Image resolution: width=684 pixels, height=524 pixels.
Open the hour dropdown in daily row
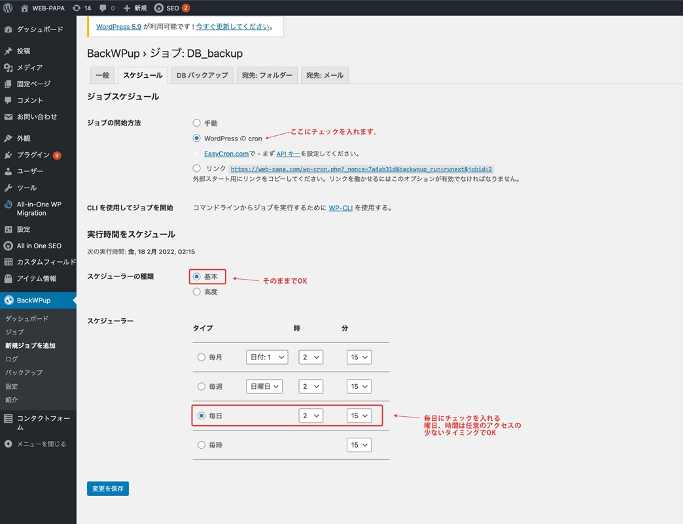click(310, 415)
